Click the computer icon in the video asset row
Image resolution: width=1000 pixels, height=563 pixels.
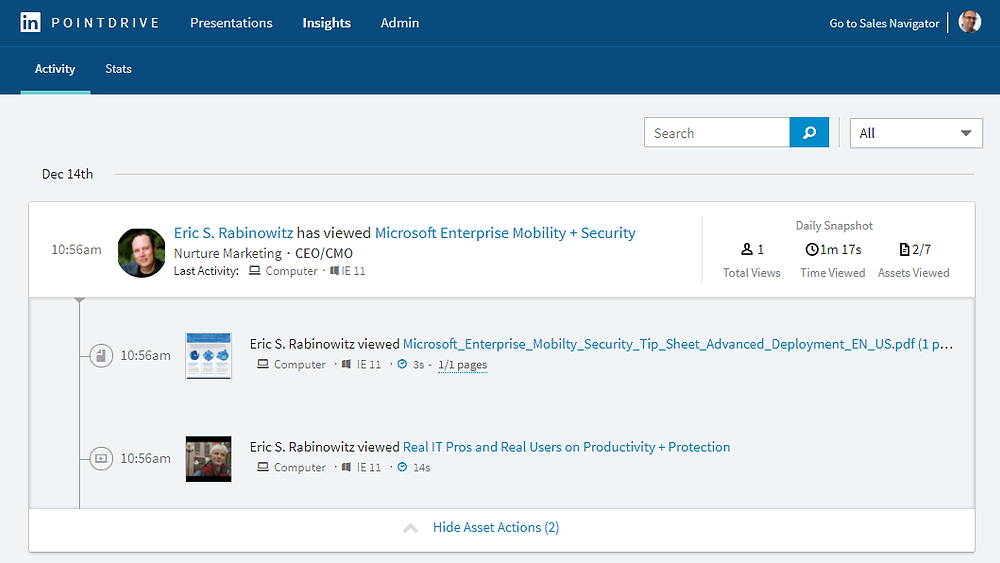tap(263, 467)
